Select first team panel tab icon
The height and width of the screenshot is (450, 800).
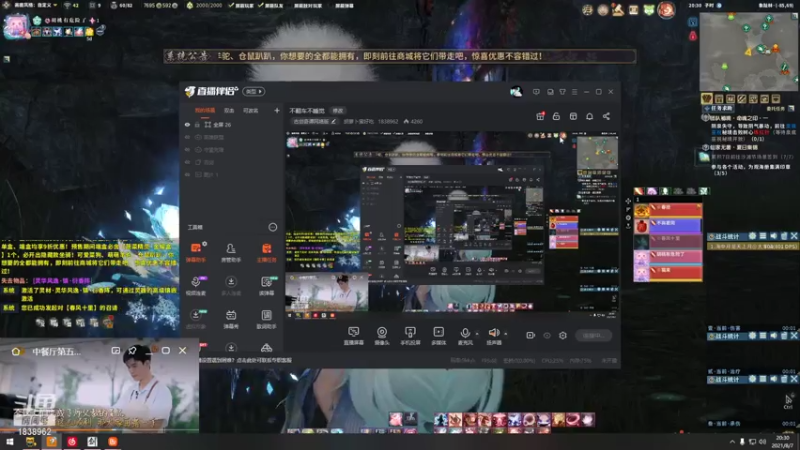tap(639, 191)
